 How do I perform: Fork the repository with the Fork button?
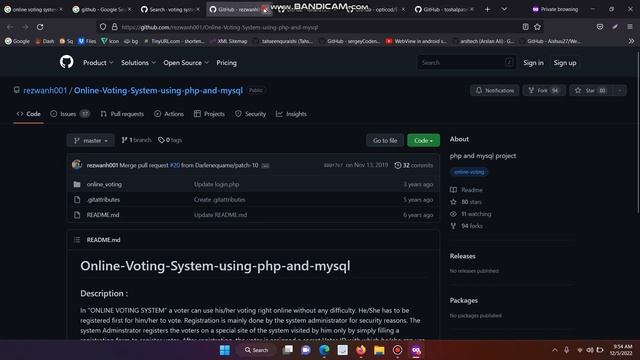[x=544, y=91]
